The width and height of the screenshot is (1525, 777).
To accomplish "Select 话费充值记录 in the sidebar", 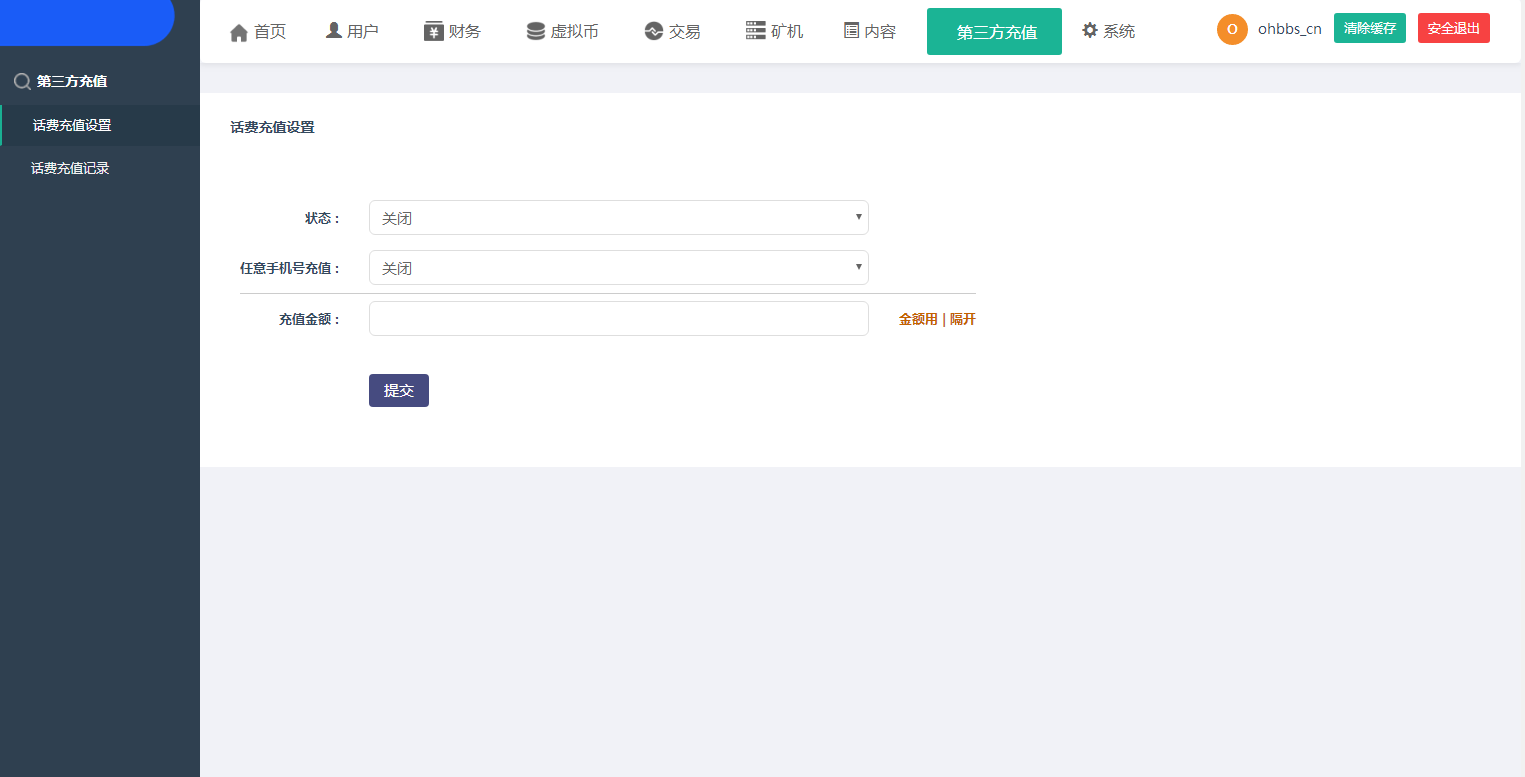I will (70, 168).
